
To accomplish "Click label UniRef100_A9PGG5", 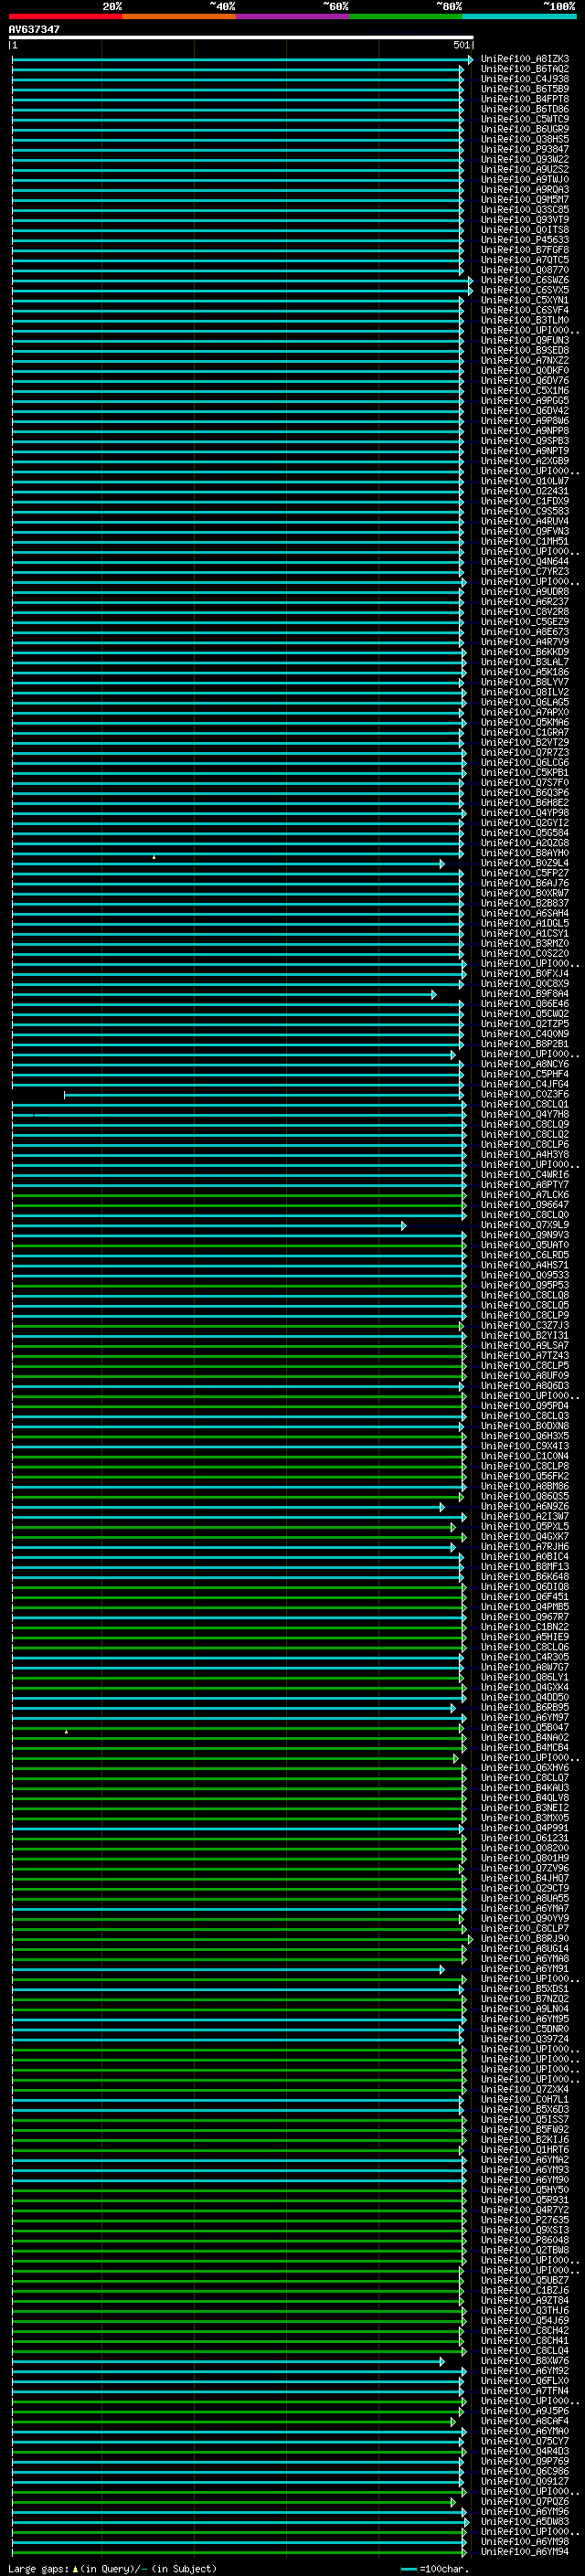I will pos(524,400).
